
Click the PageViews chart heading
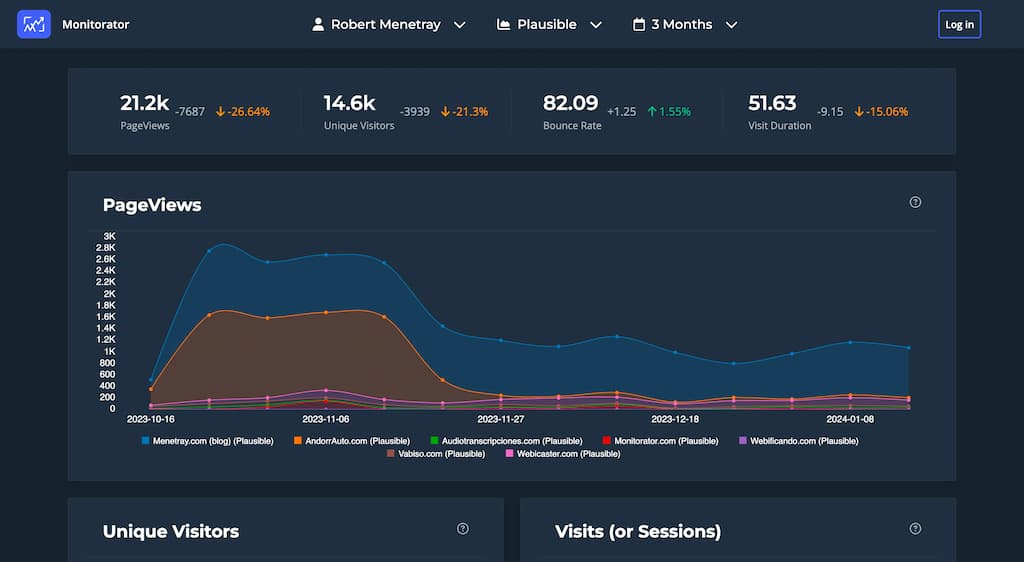point(152,205)
